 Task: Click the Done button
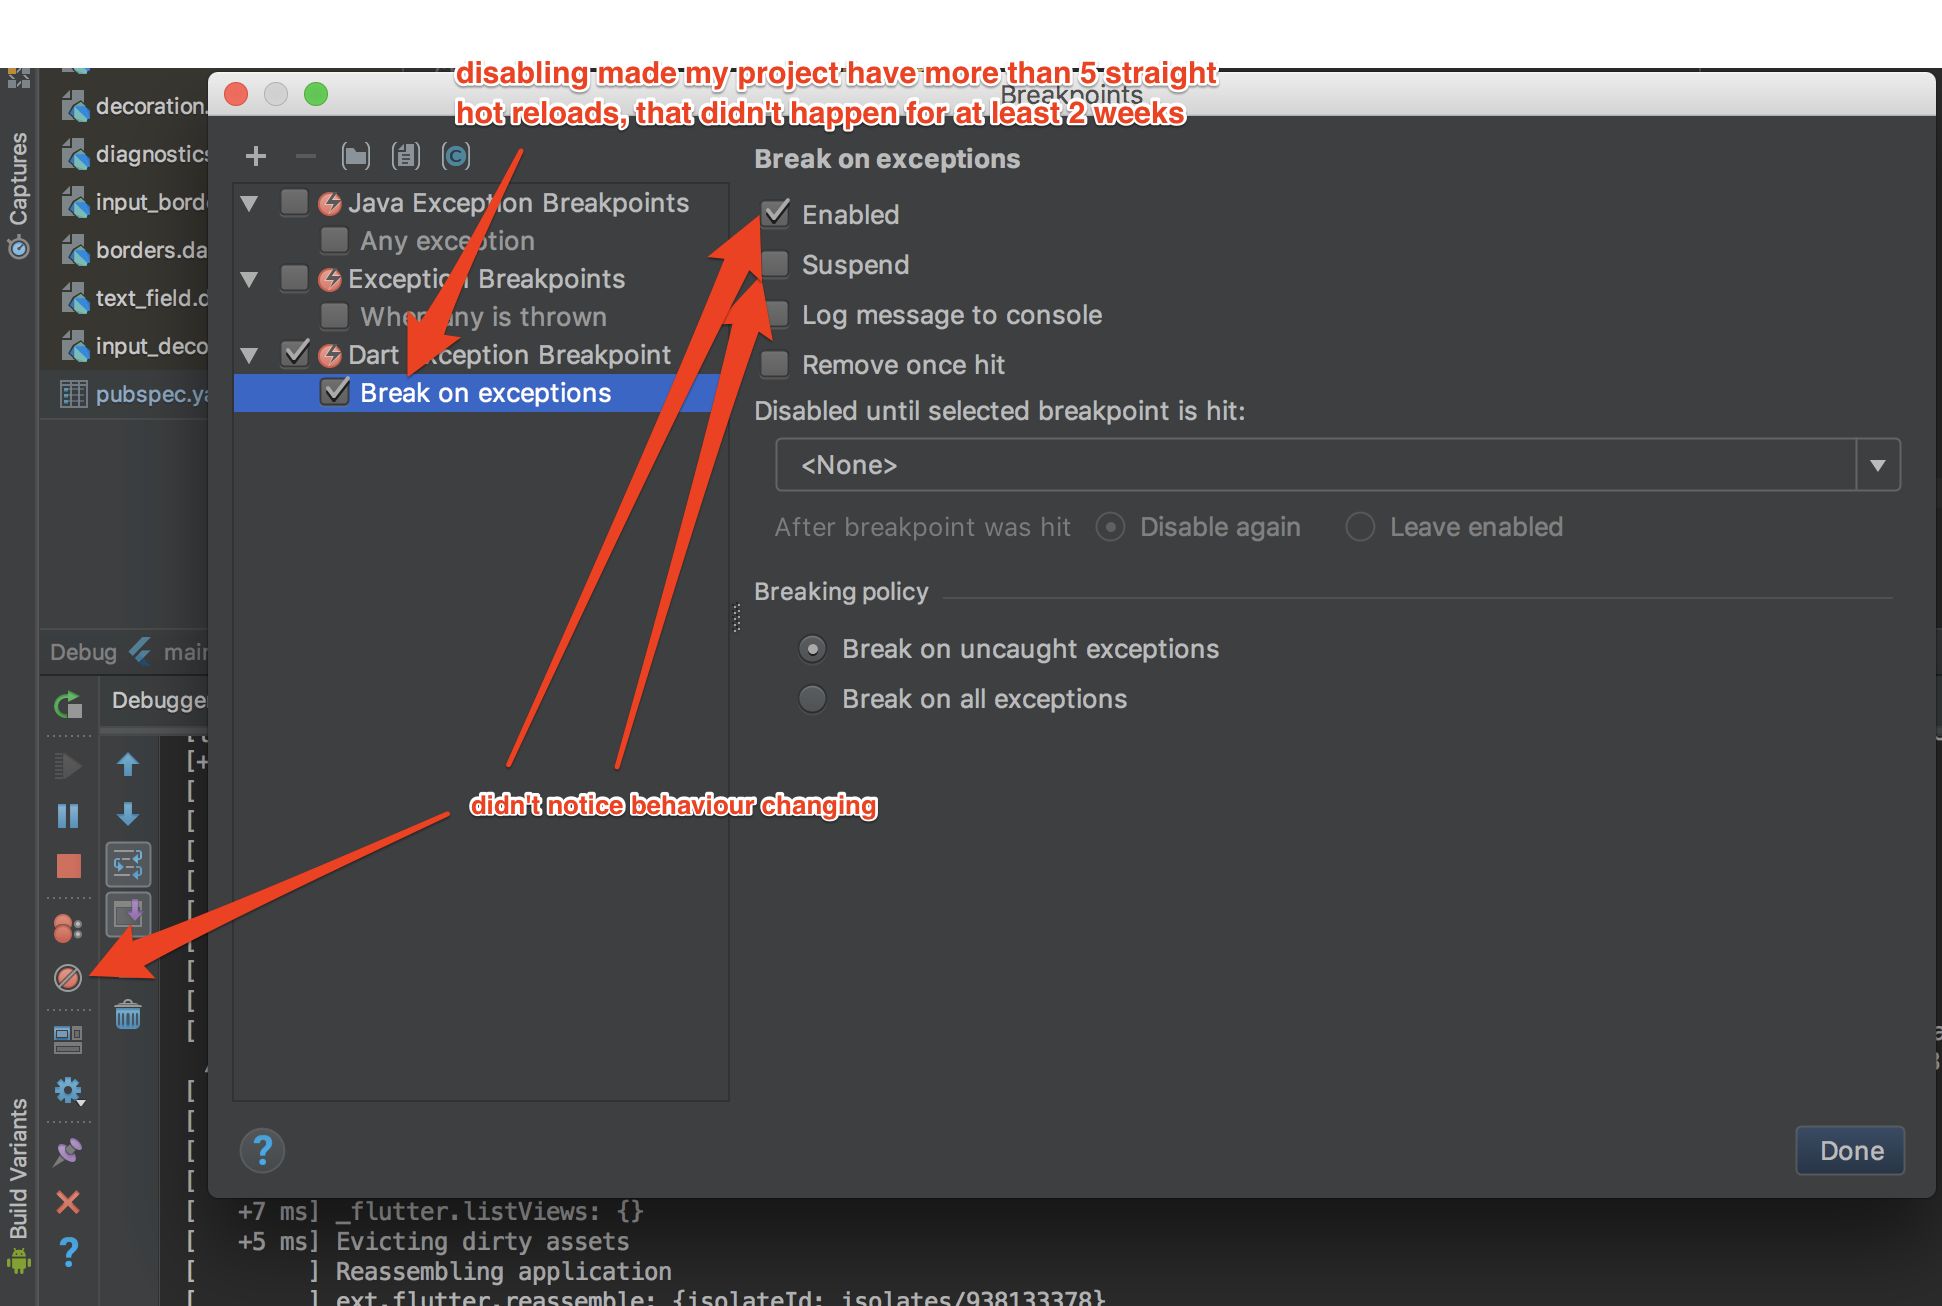(1849, 1151)
